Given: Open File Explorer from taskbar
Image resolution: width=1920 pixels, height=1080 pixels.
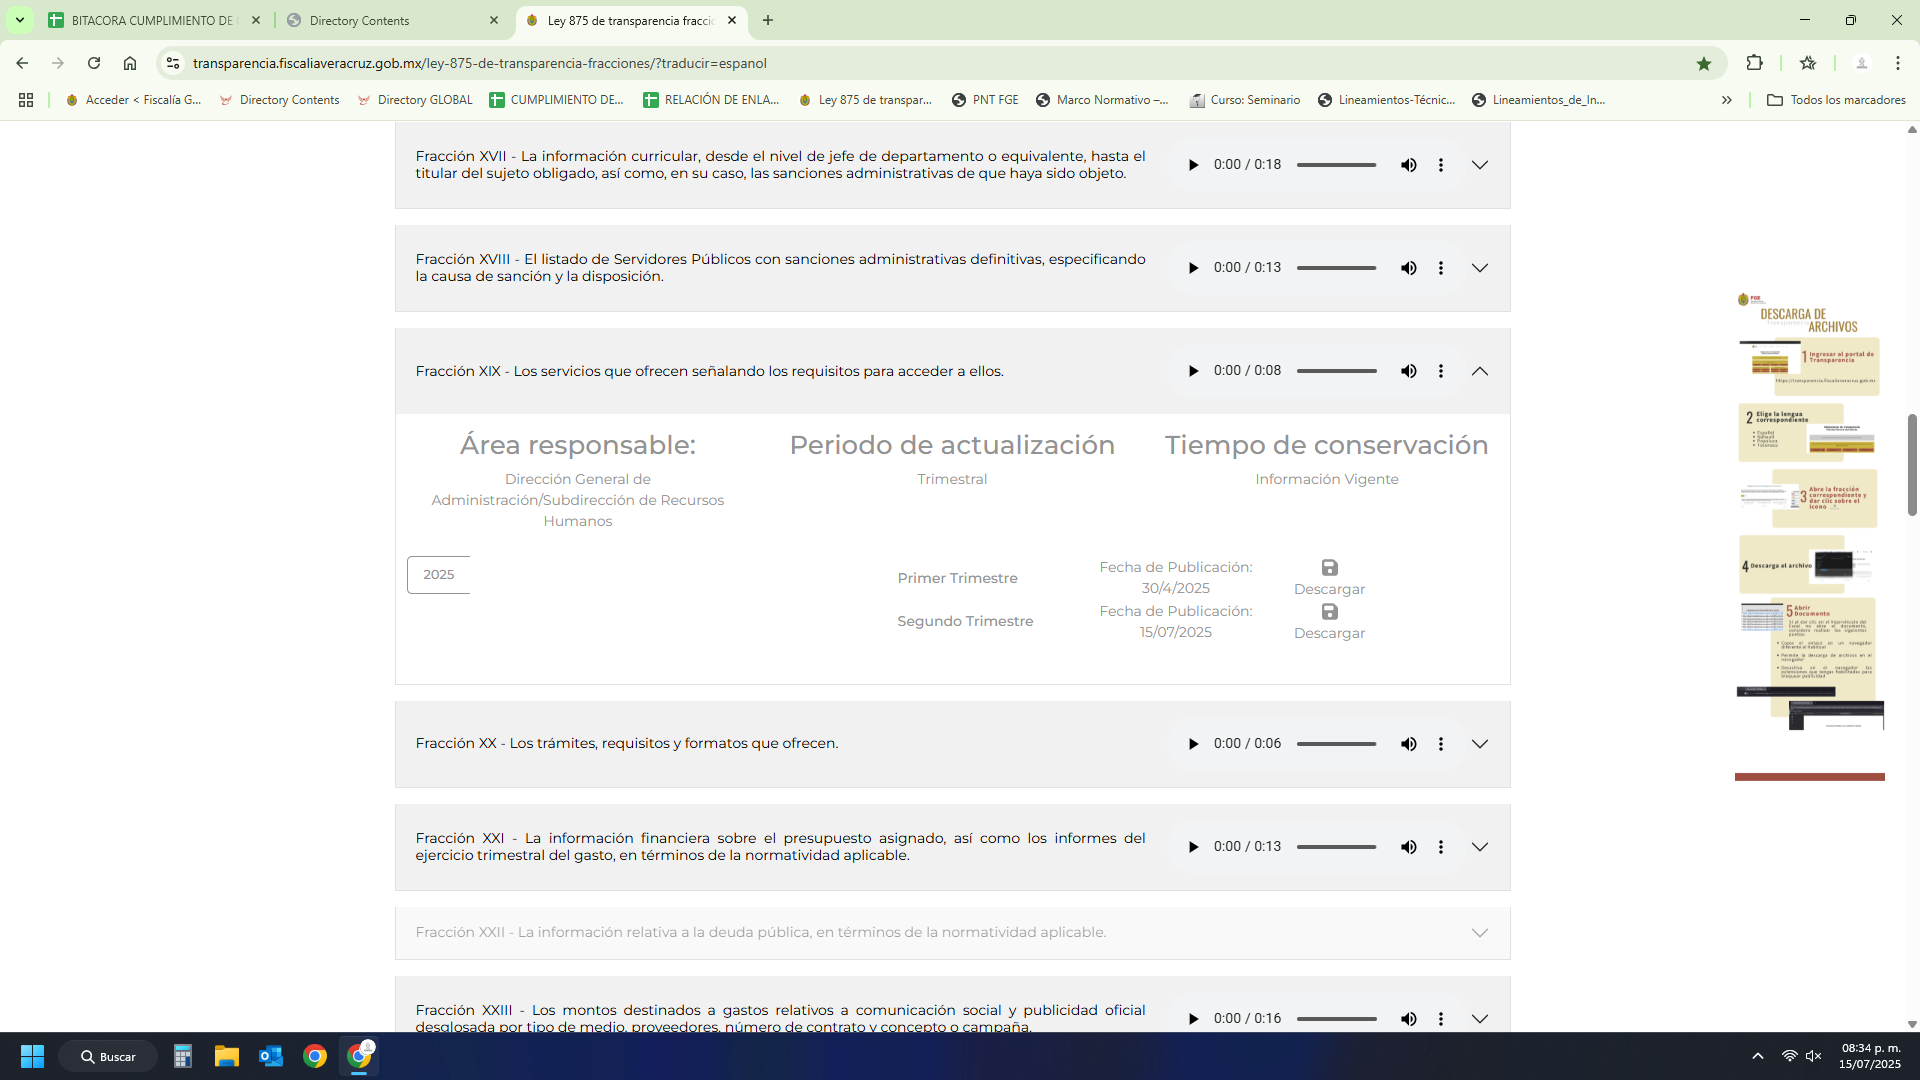Looking at the screenshot, I should (227, 1056).
